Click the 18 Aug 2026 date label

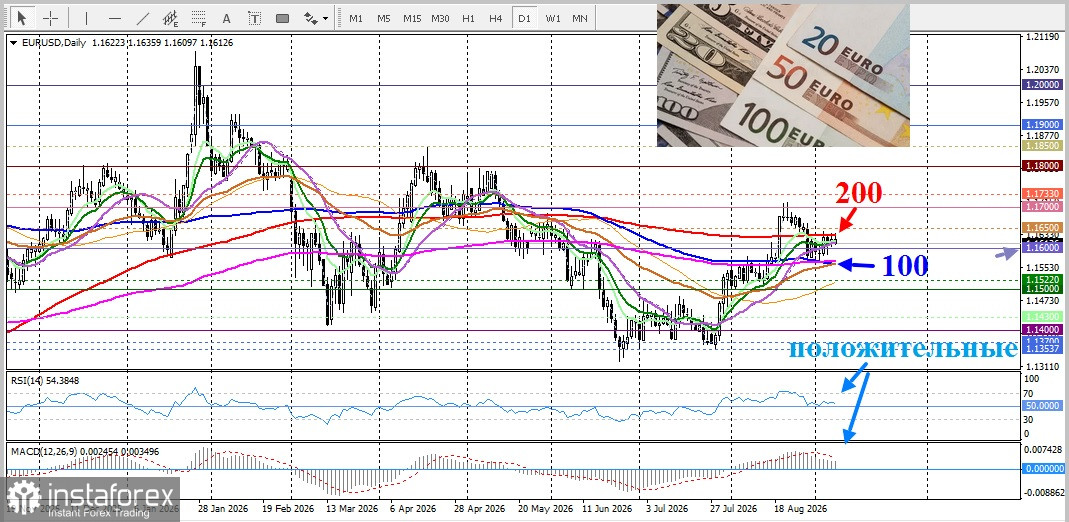coord(802,508)
